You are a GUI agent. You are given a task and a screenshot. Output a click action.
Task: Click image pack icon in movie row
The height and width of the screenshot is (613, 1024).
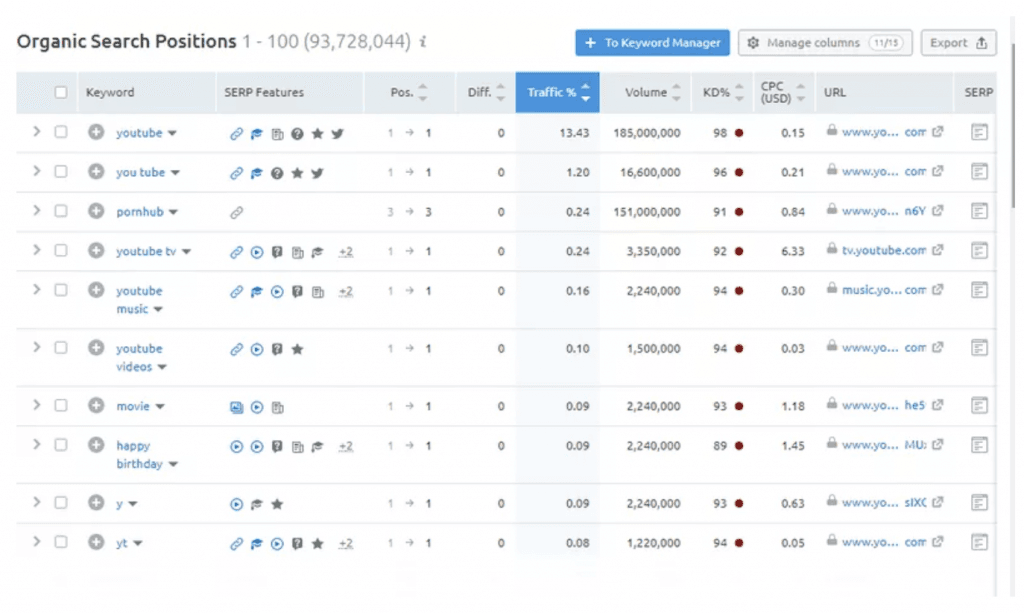coord(236,407)
